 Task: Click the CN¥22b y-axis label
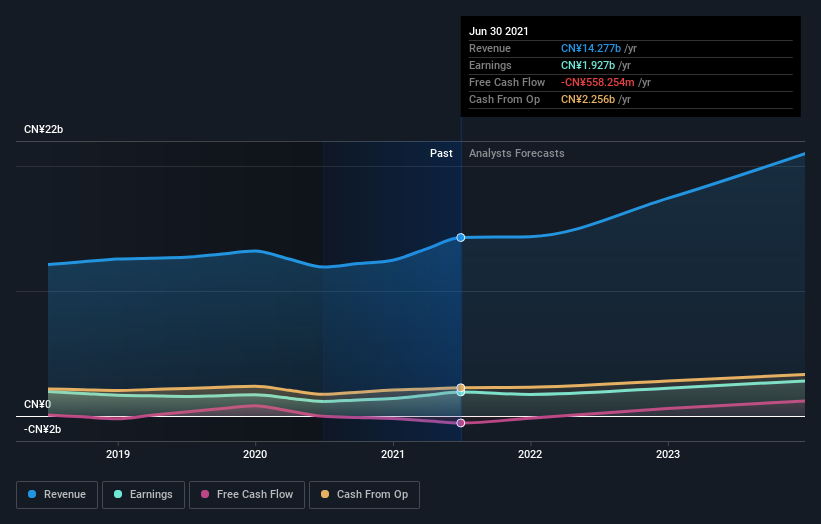click(x=43, y=129)
